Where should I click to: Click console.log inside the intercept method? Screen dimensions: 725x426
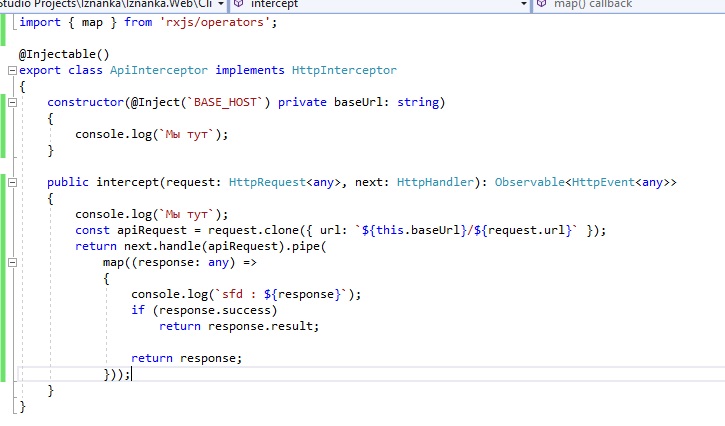tap(113, 214)
